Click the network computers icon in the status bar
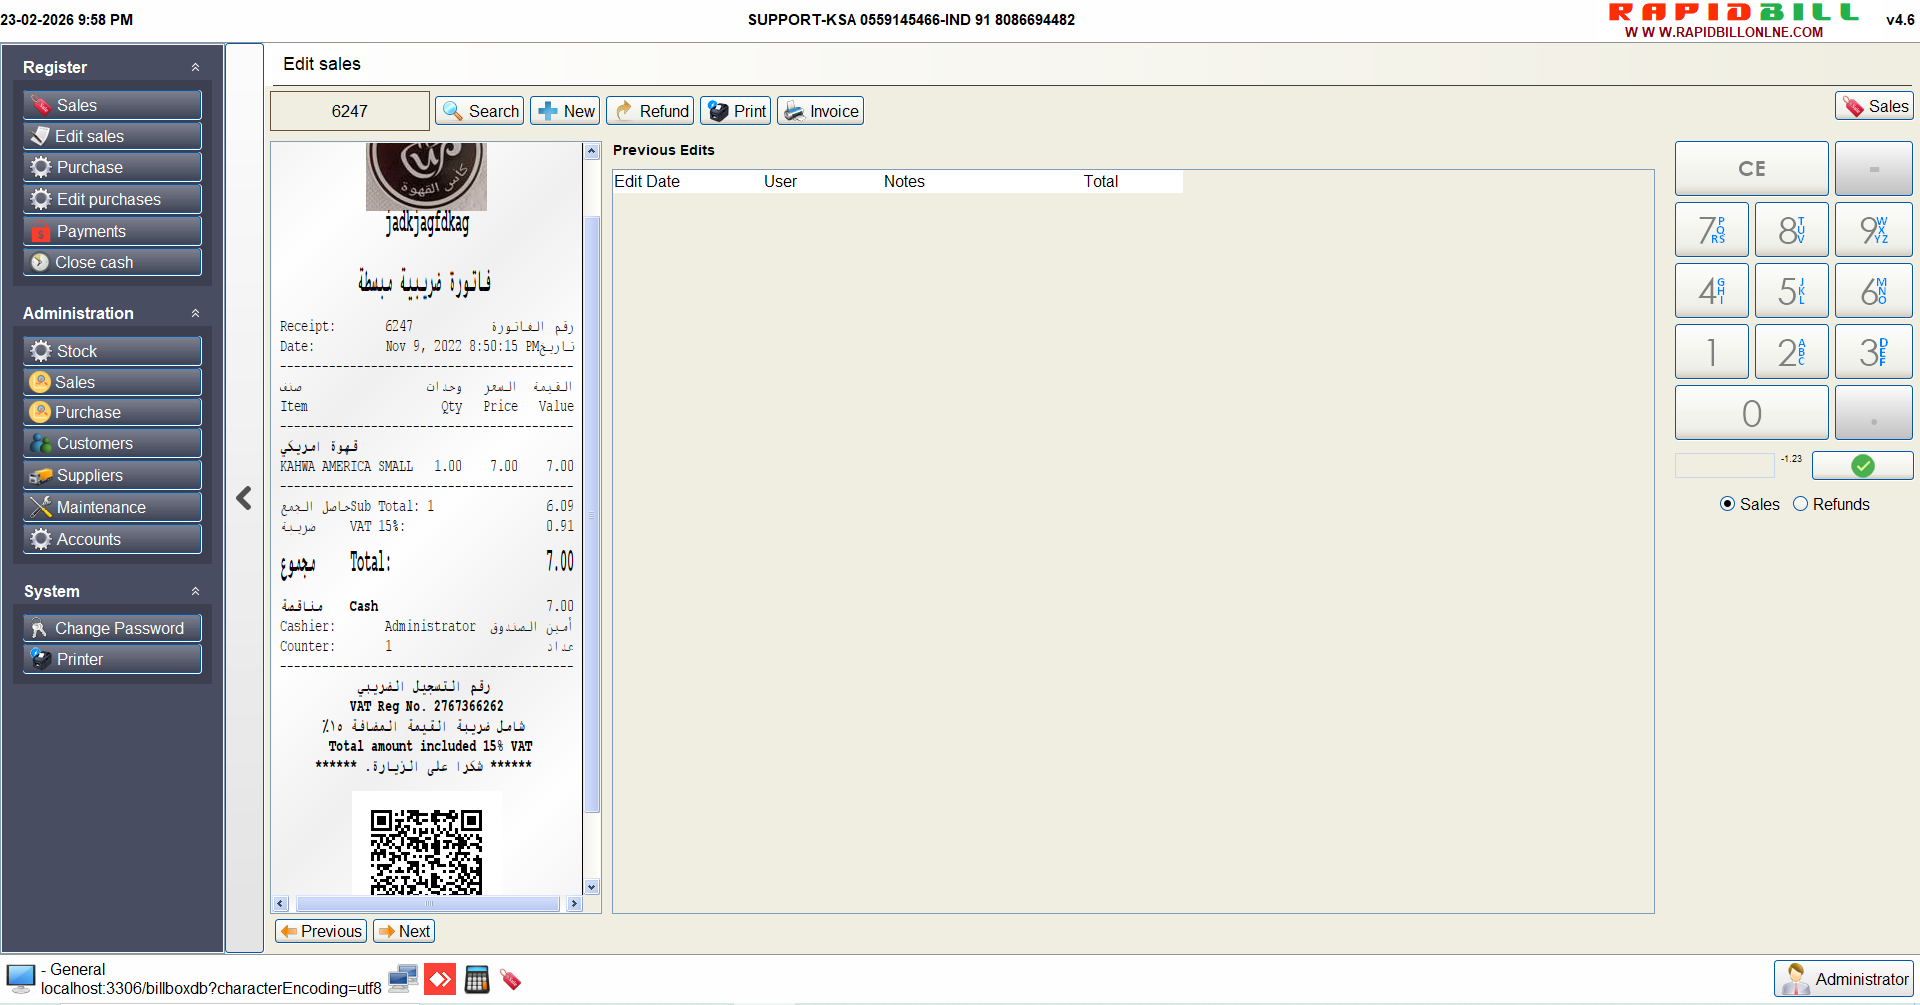Screen dimensions: 1920x1005 tap(403, 979)
